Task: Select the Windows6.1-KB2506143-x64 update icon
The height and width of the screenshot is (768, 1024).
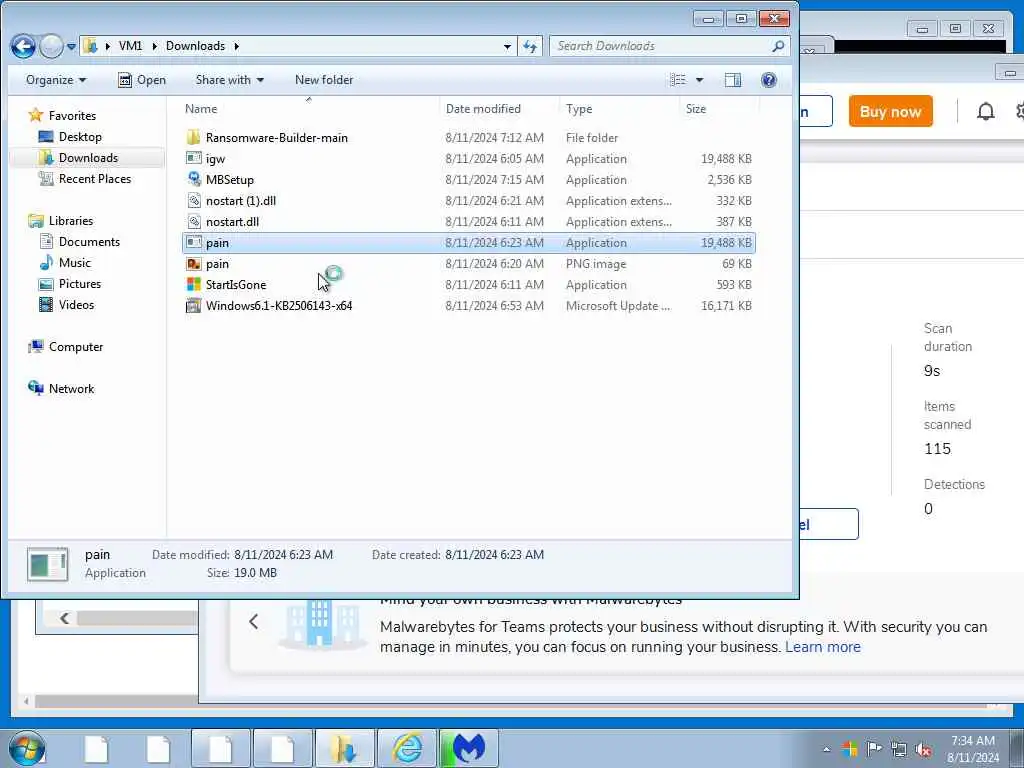Action: pos(193,305)
